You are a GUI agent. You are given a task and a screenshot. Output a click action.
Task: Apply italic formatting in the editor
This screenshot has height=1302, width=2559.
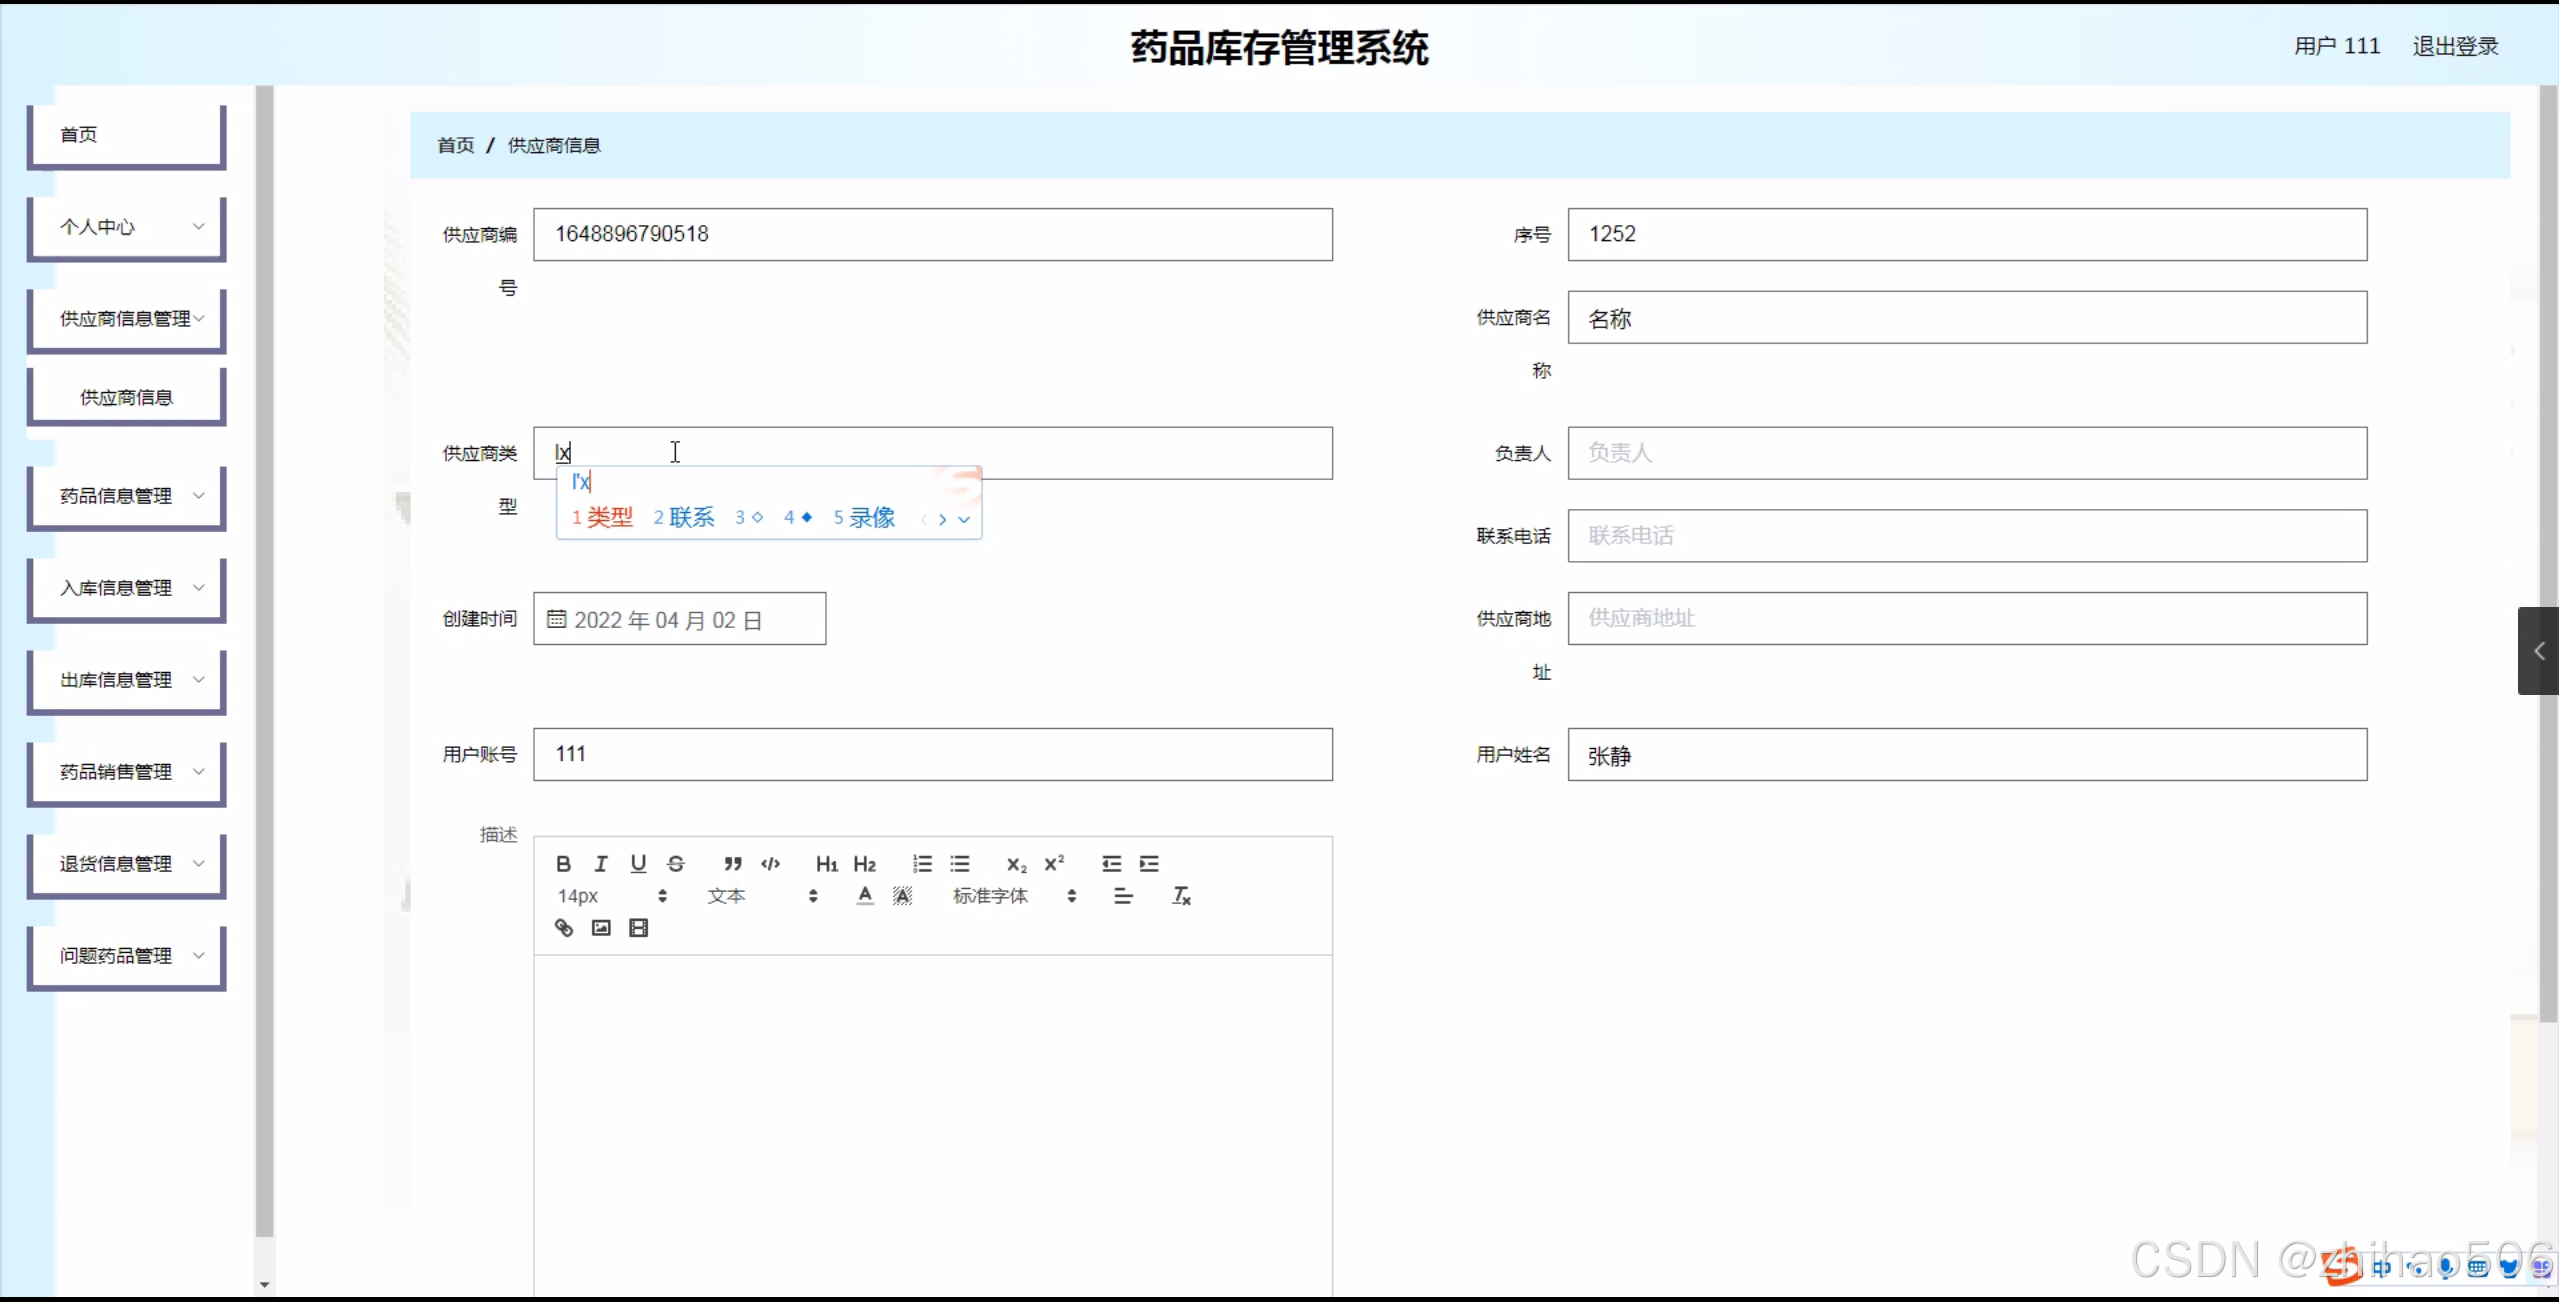click(x=601, y=863)
